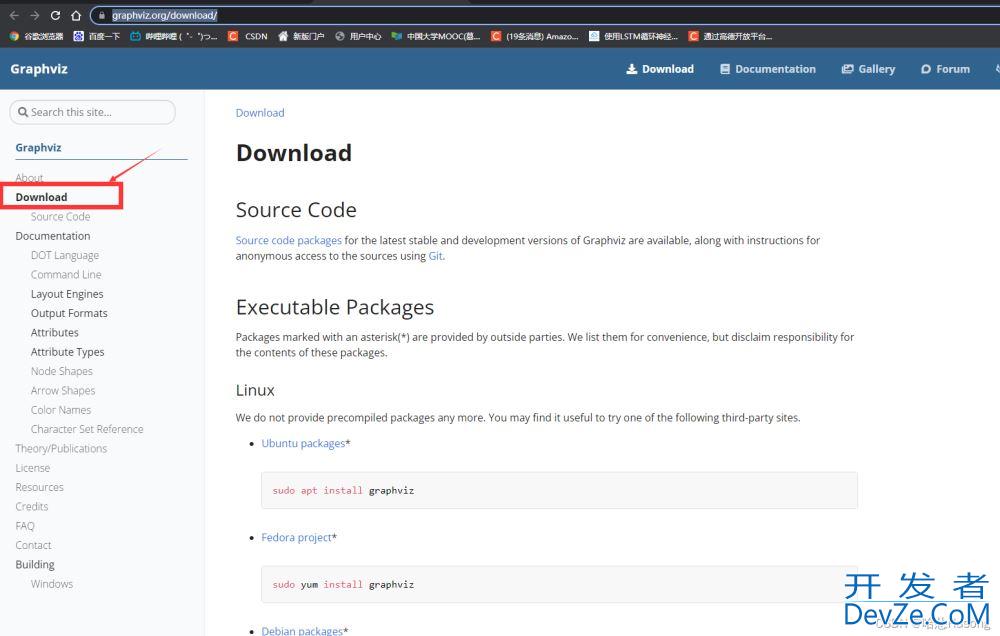Click the browser back arrow
Screen dimensions: 1000x636
(14, 15)
